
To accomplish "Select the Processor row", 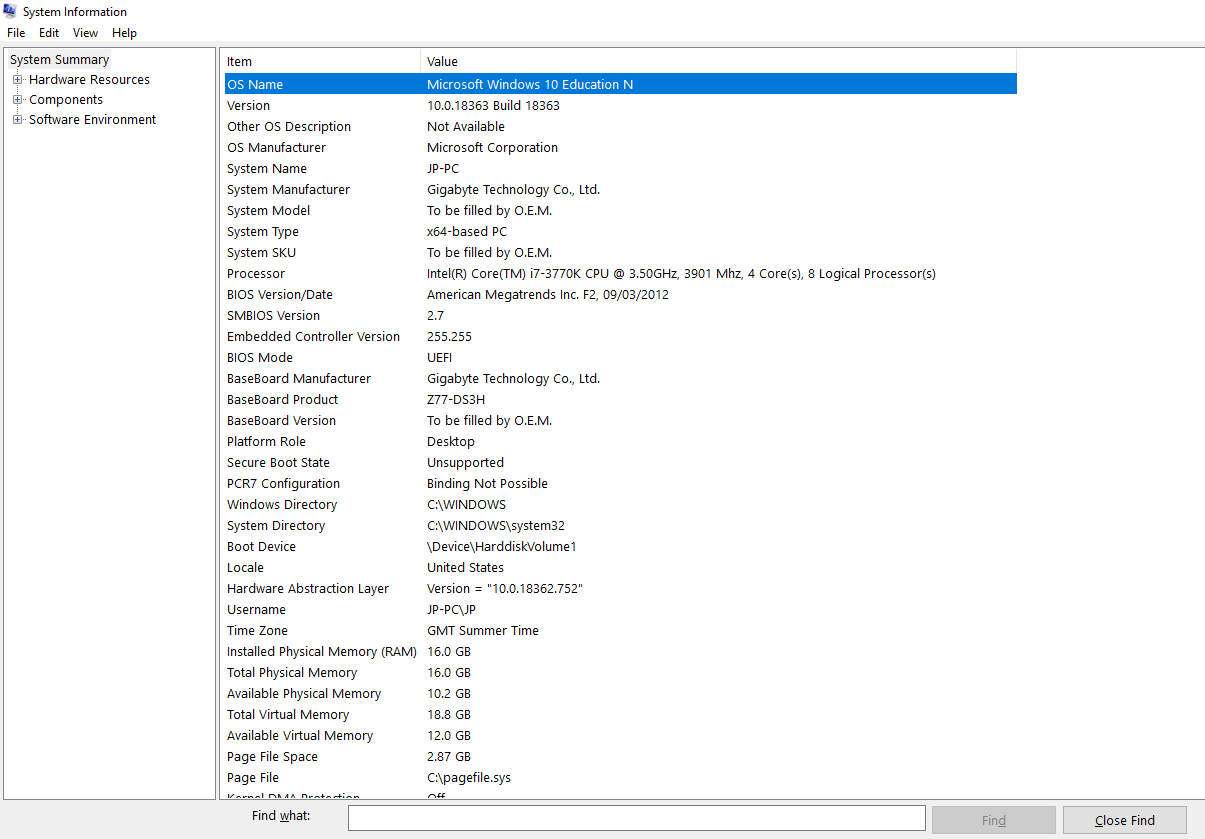I will pos(620,274).
